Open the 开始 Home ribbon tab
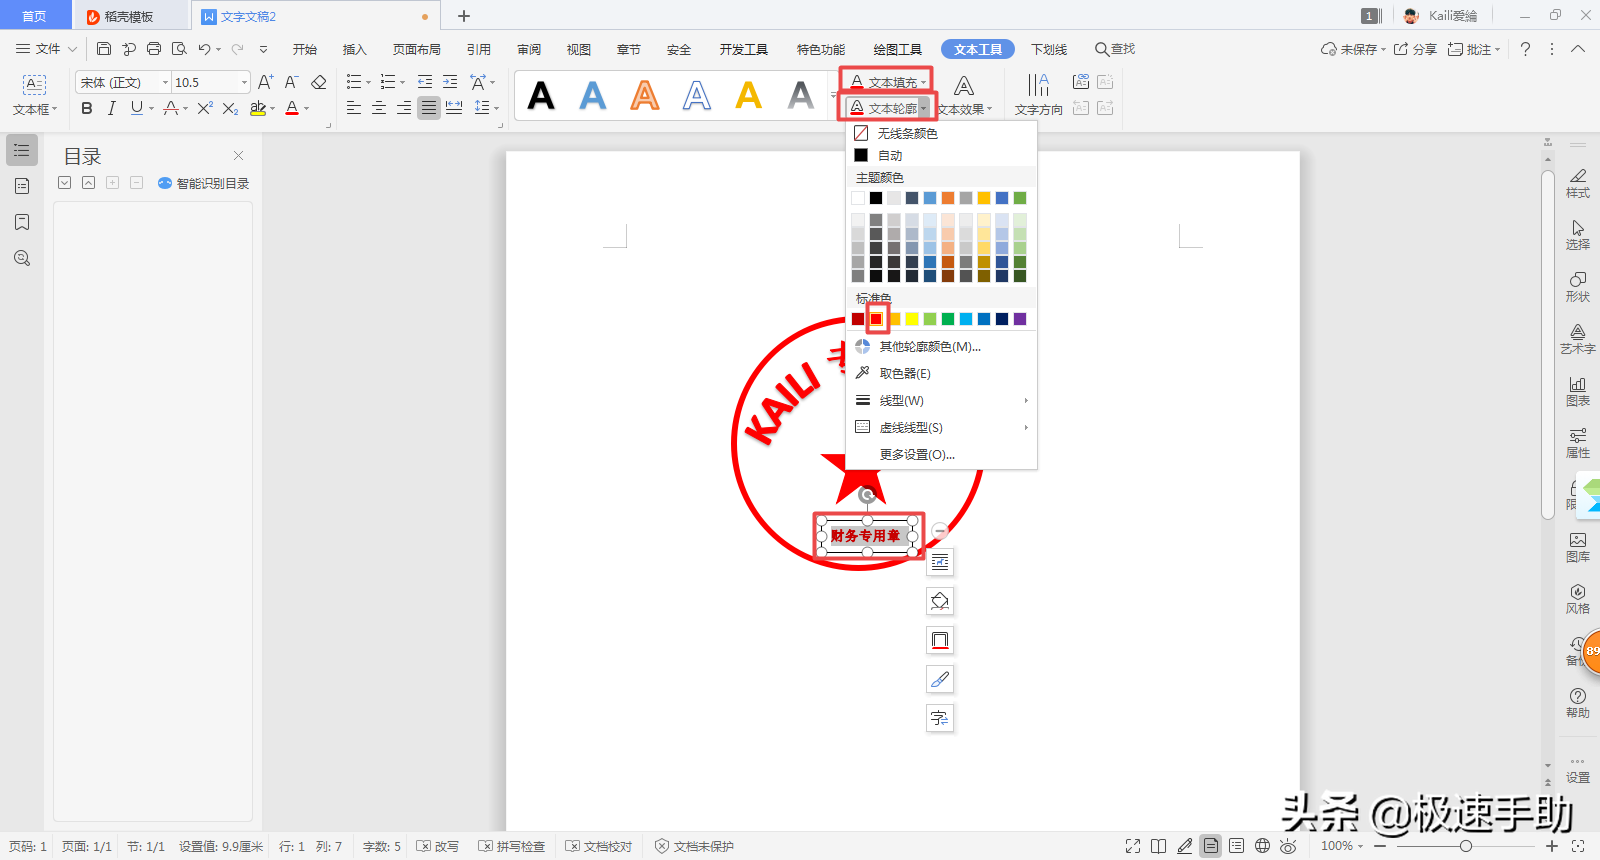The height and width of the screenshot is (860, 1600). click(305, 49)
